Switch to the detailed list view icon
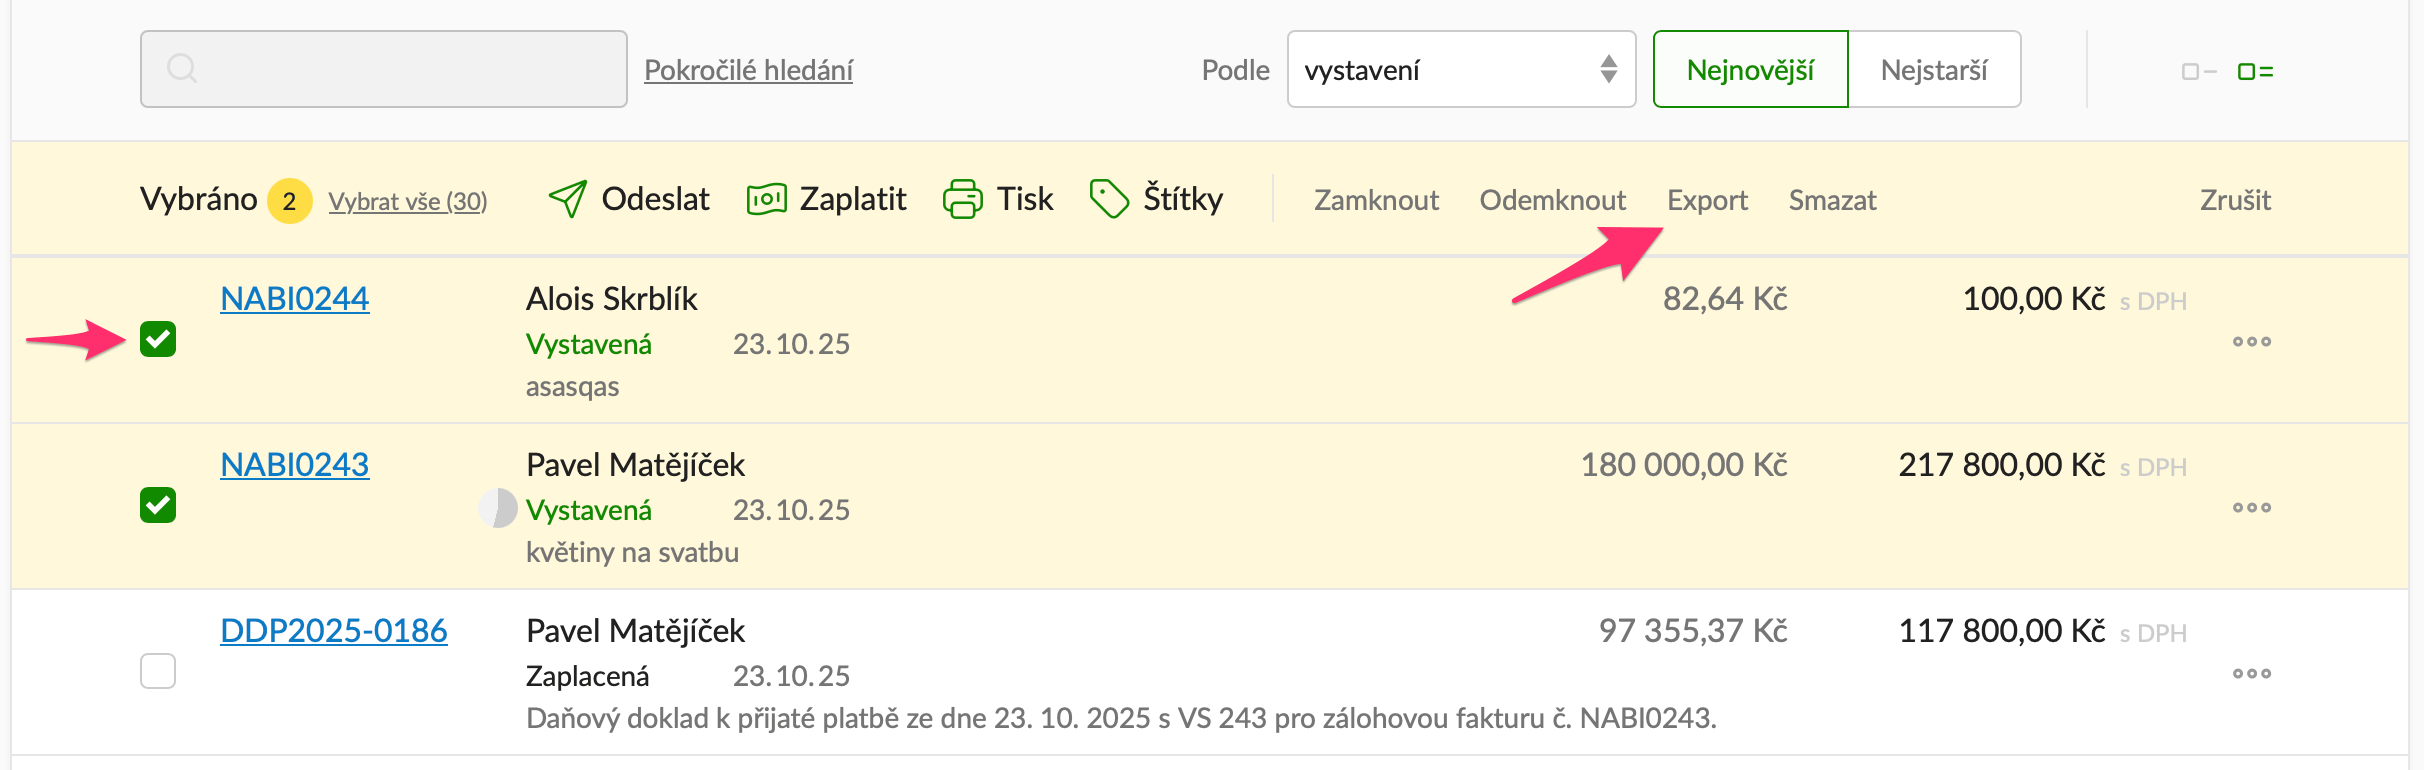 coord(2257,69)
